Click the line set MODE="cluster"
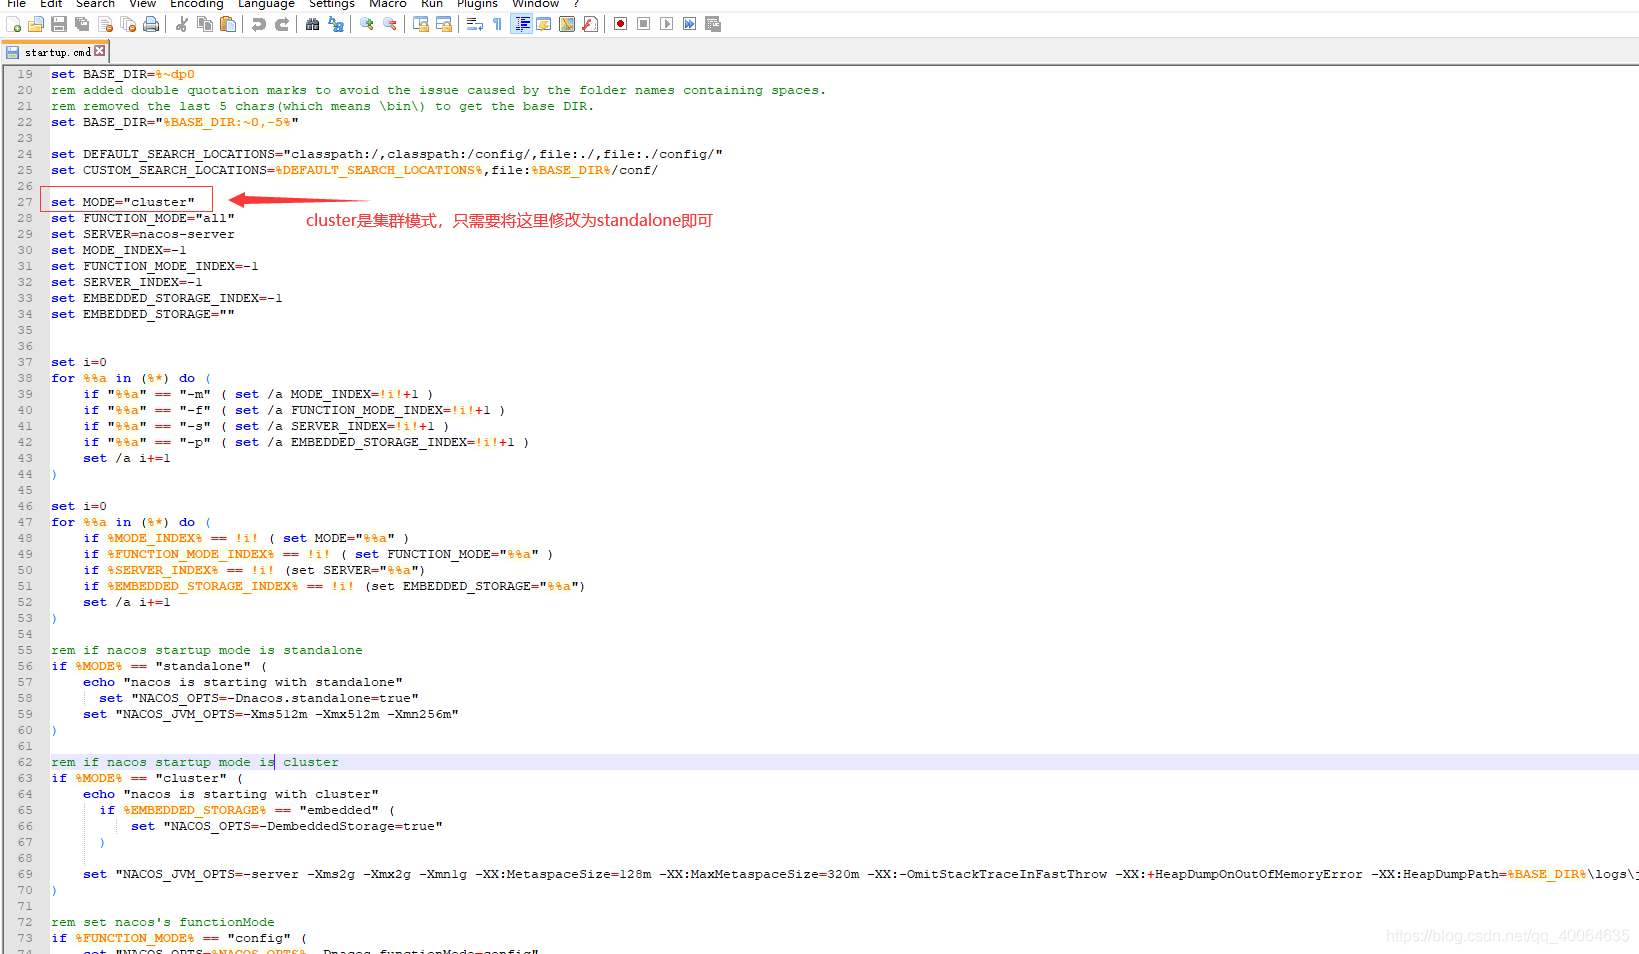1639x954 pixels. click(123, 202)
